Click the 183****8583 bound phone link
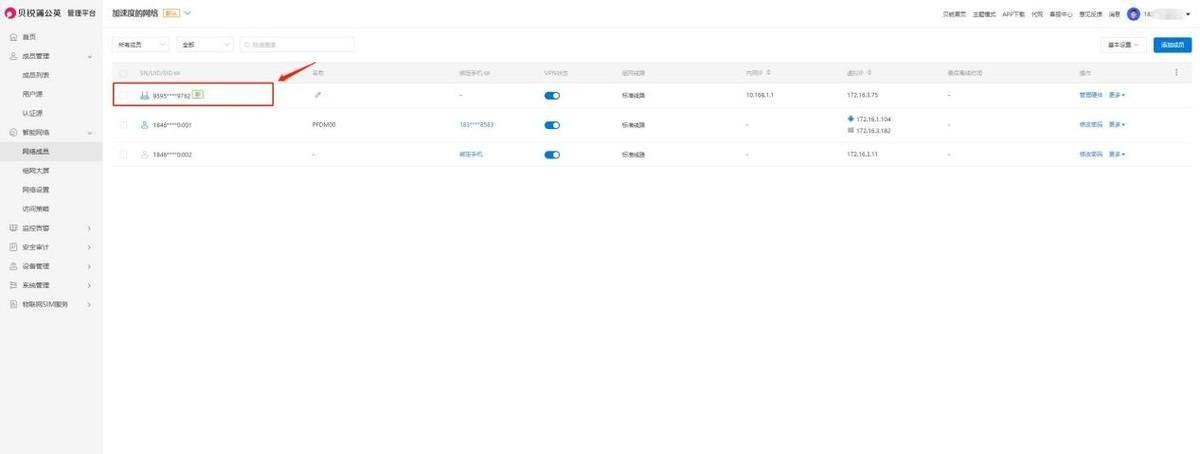The width and height of the screenshot is (1200, 454). click(477, 125)
